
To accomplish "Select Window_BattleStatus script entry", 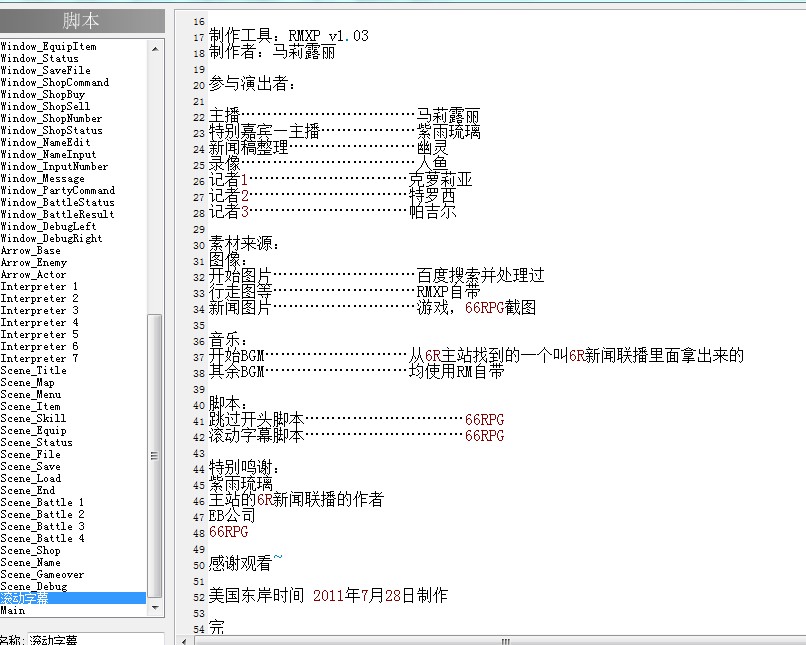I will point(58,202).
